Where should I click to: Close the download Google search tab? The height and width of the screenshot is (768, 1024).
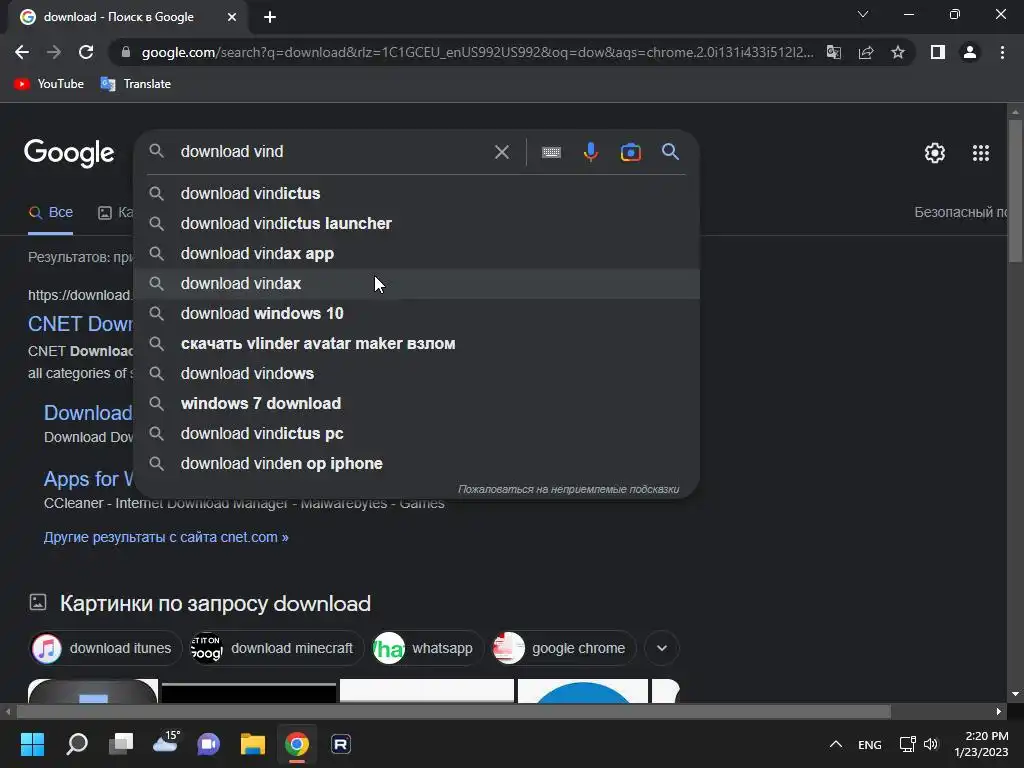pos(231,18)
